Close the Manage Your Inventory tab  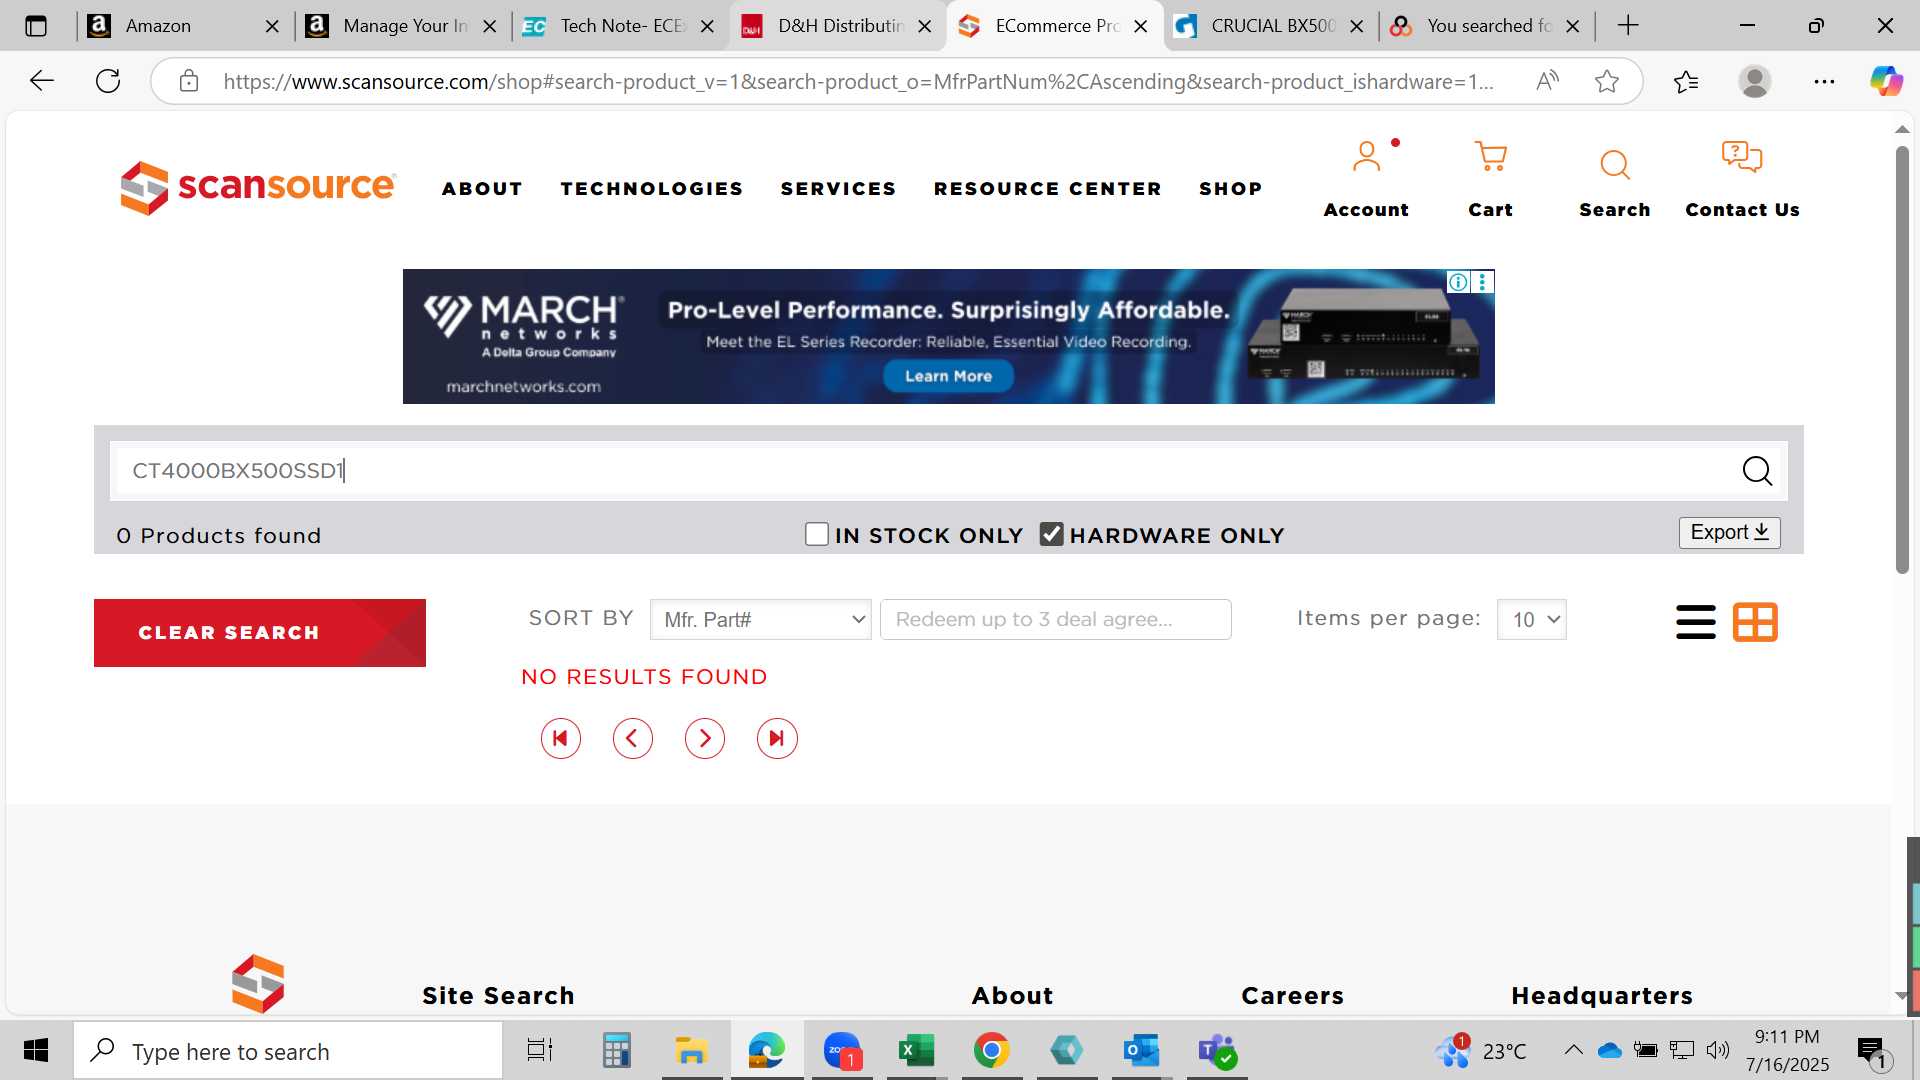click(489, 26)
